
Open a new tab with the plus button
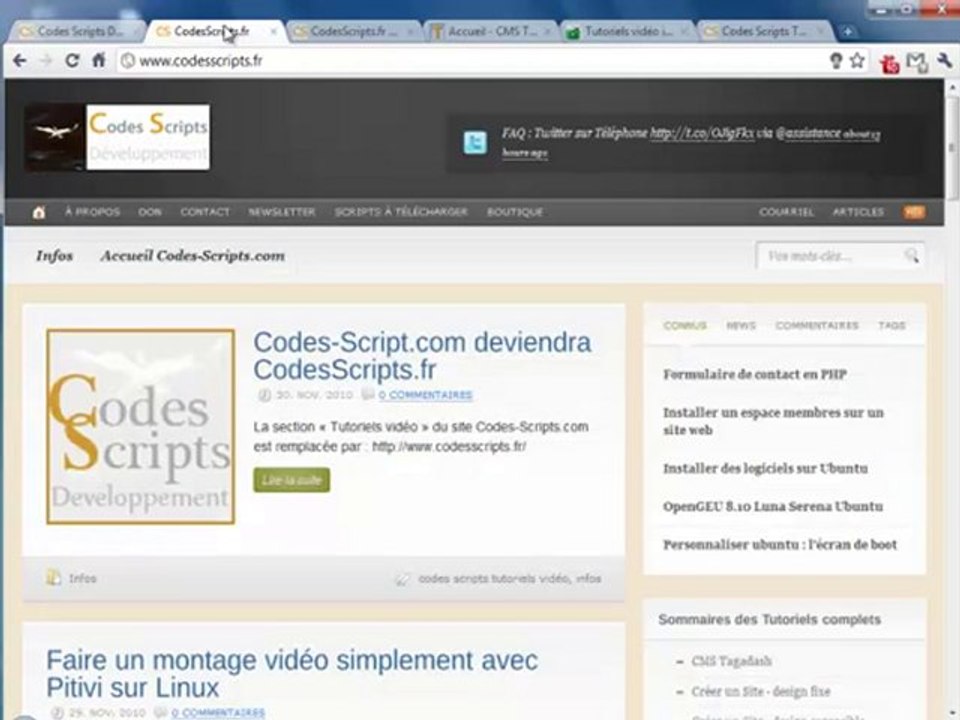point(847,32)
